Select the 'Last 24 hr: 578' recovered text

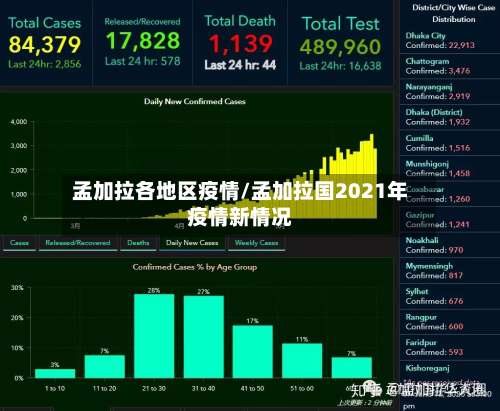(143, 61)
